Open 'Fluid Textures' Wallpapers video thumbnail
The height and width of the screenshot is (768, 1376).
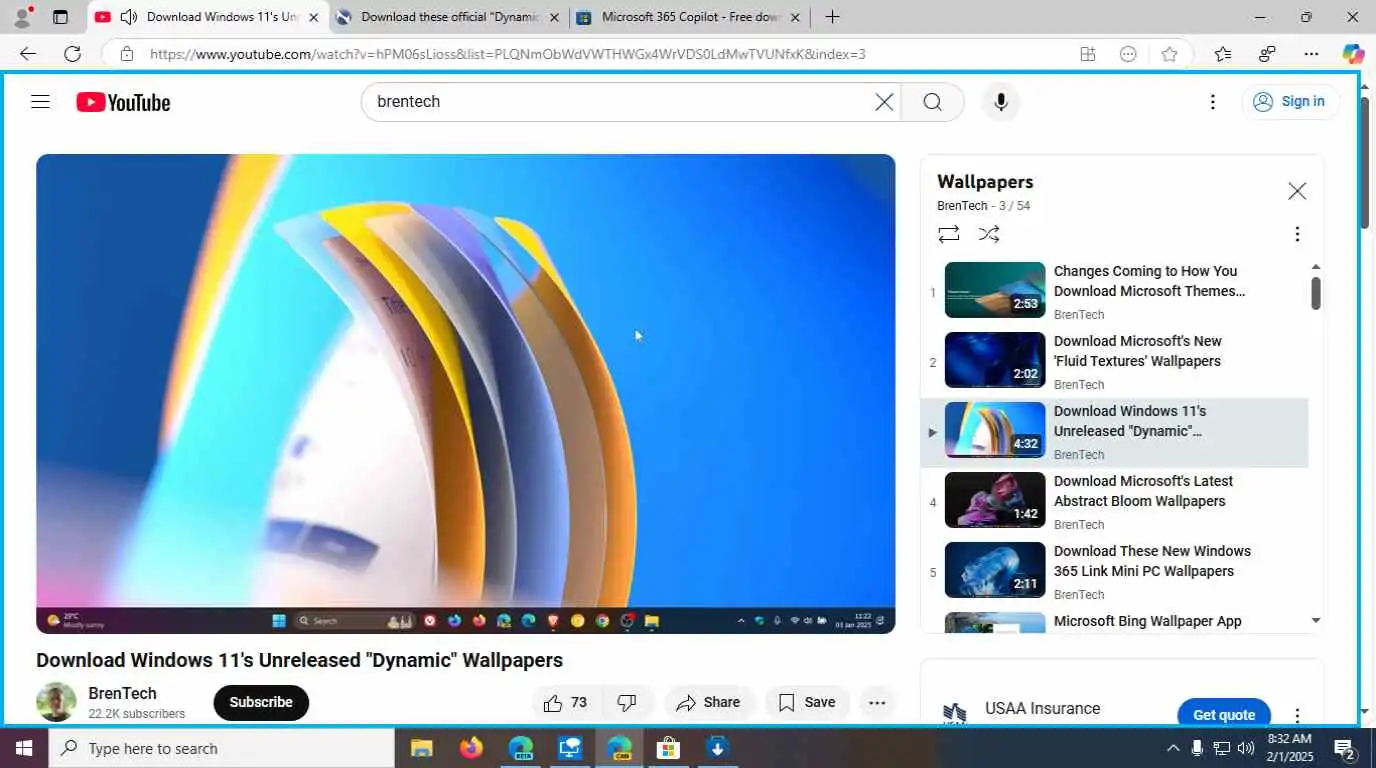point(995,360)
